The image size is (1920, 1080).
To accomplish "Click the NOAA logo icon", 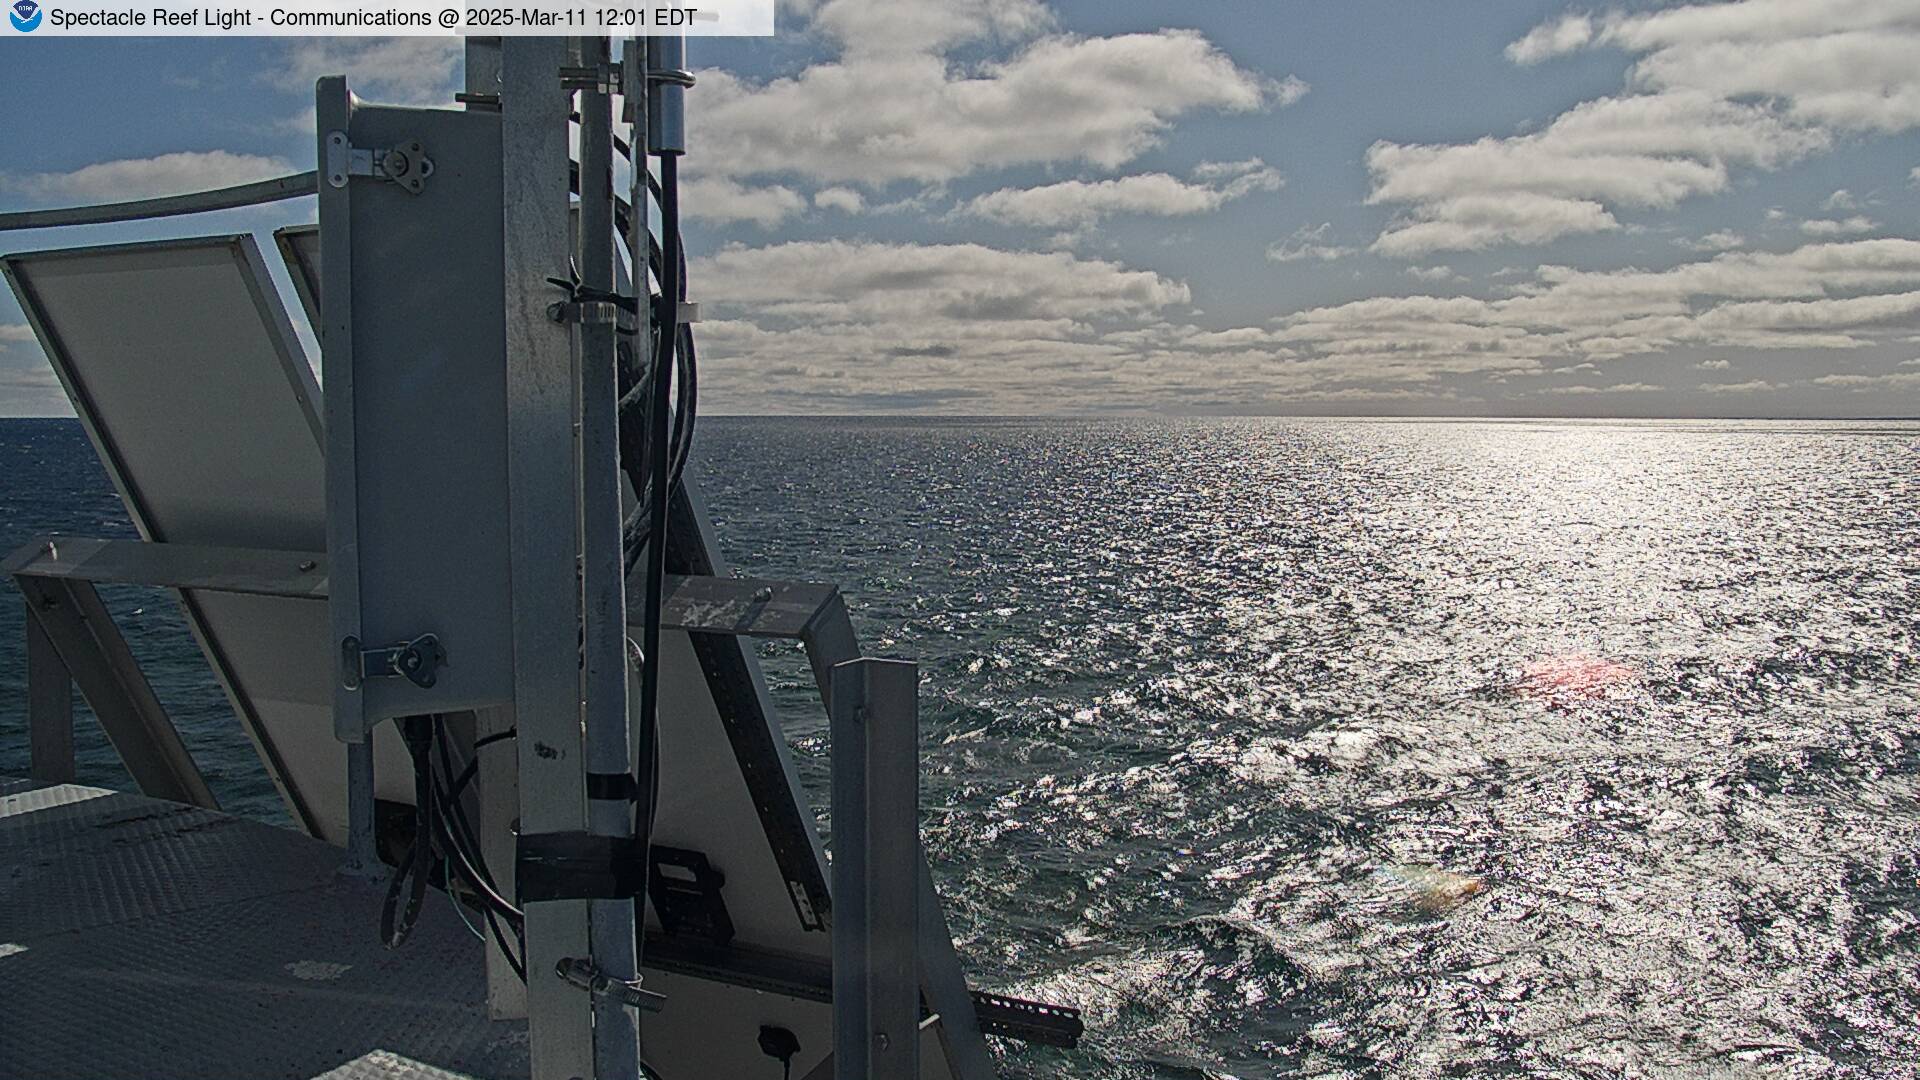I will tap(24, 17).
